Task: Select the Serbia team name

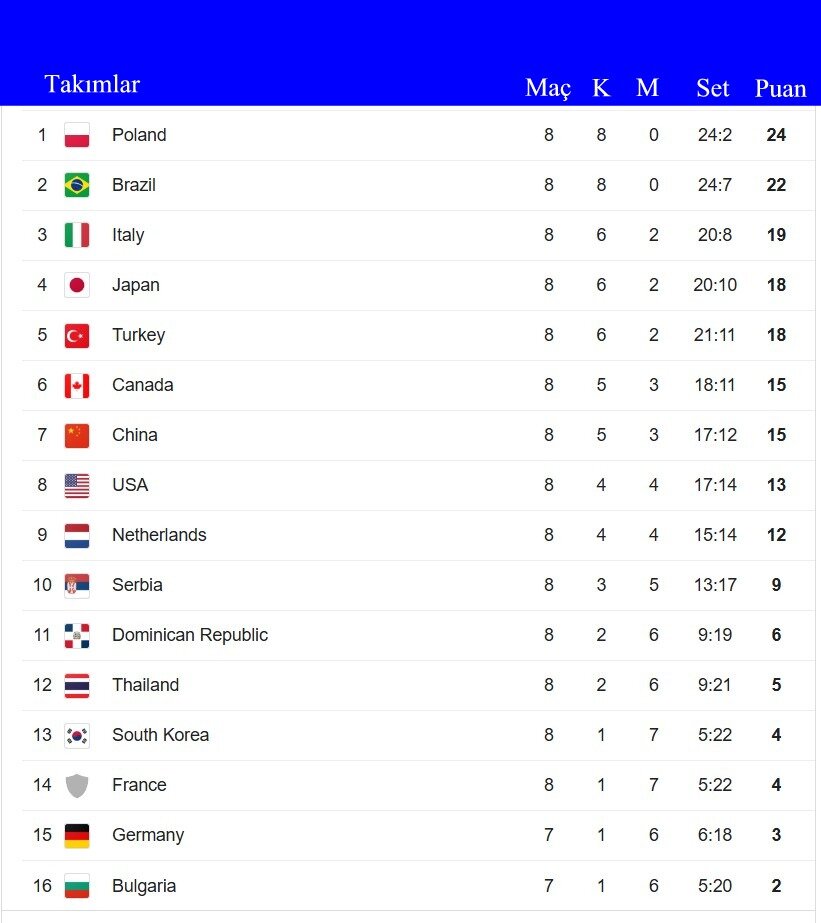Action: [x=137, y=585]
